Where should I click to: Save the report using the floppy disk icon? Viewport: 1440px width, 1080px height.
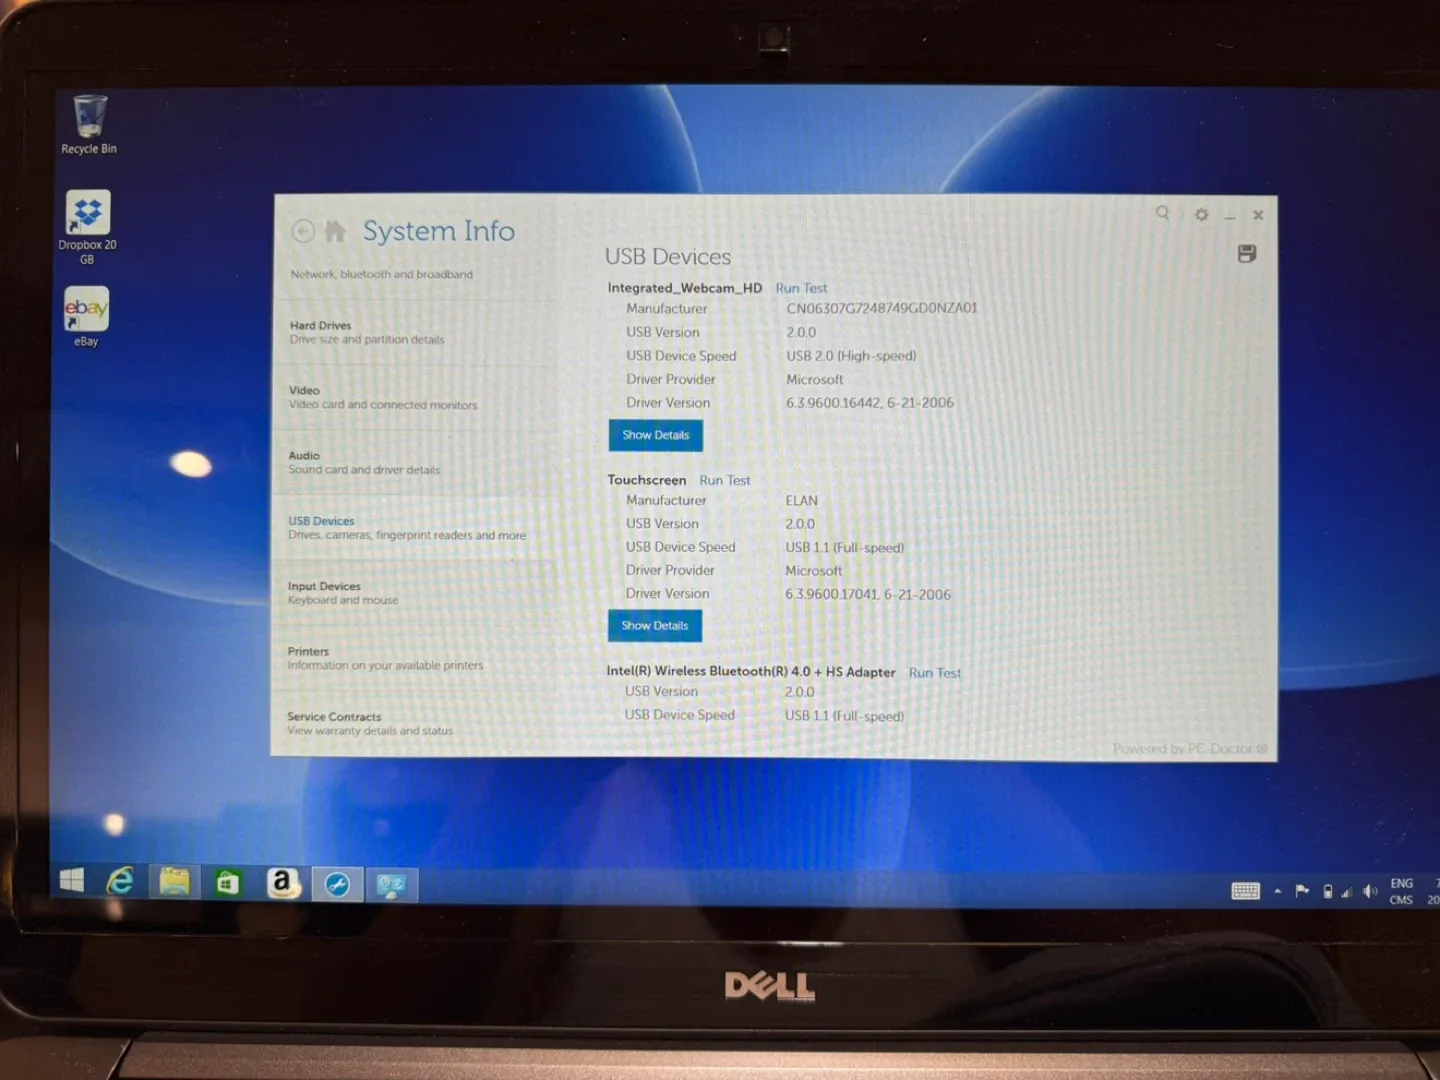tap(1246, 254)
